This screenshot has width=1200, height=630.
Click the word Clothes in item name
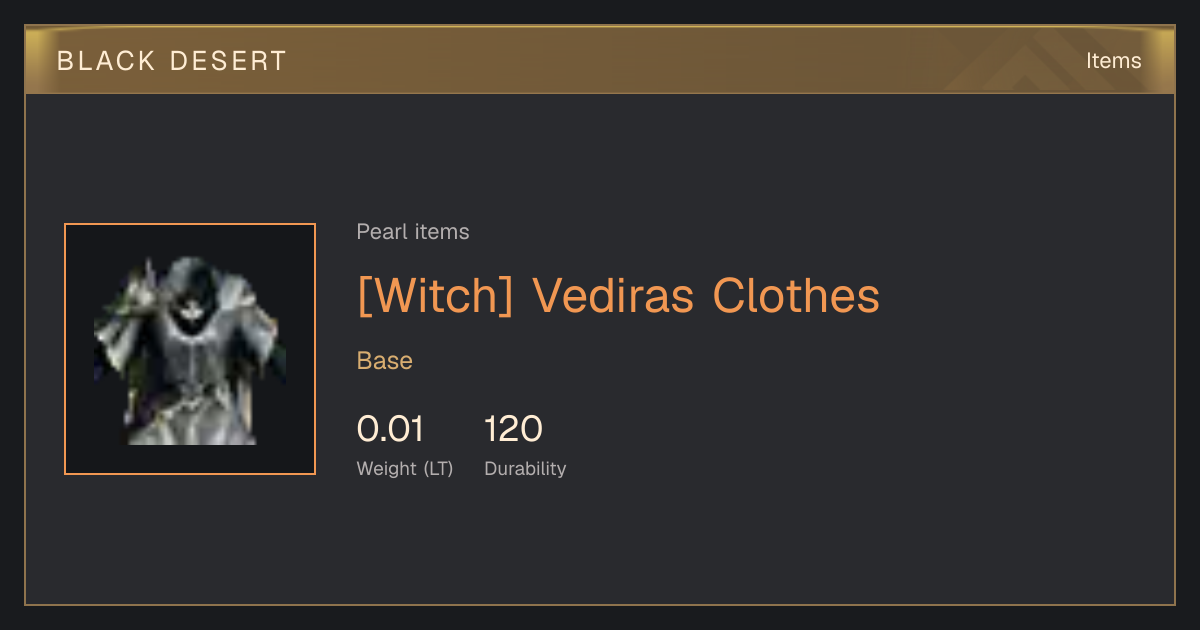796,295
